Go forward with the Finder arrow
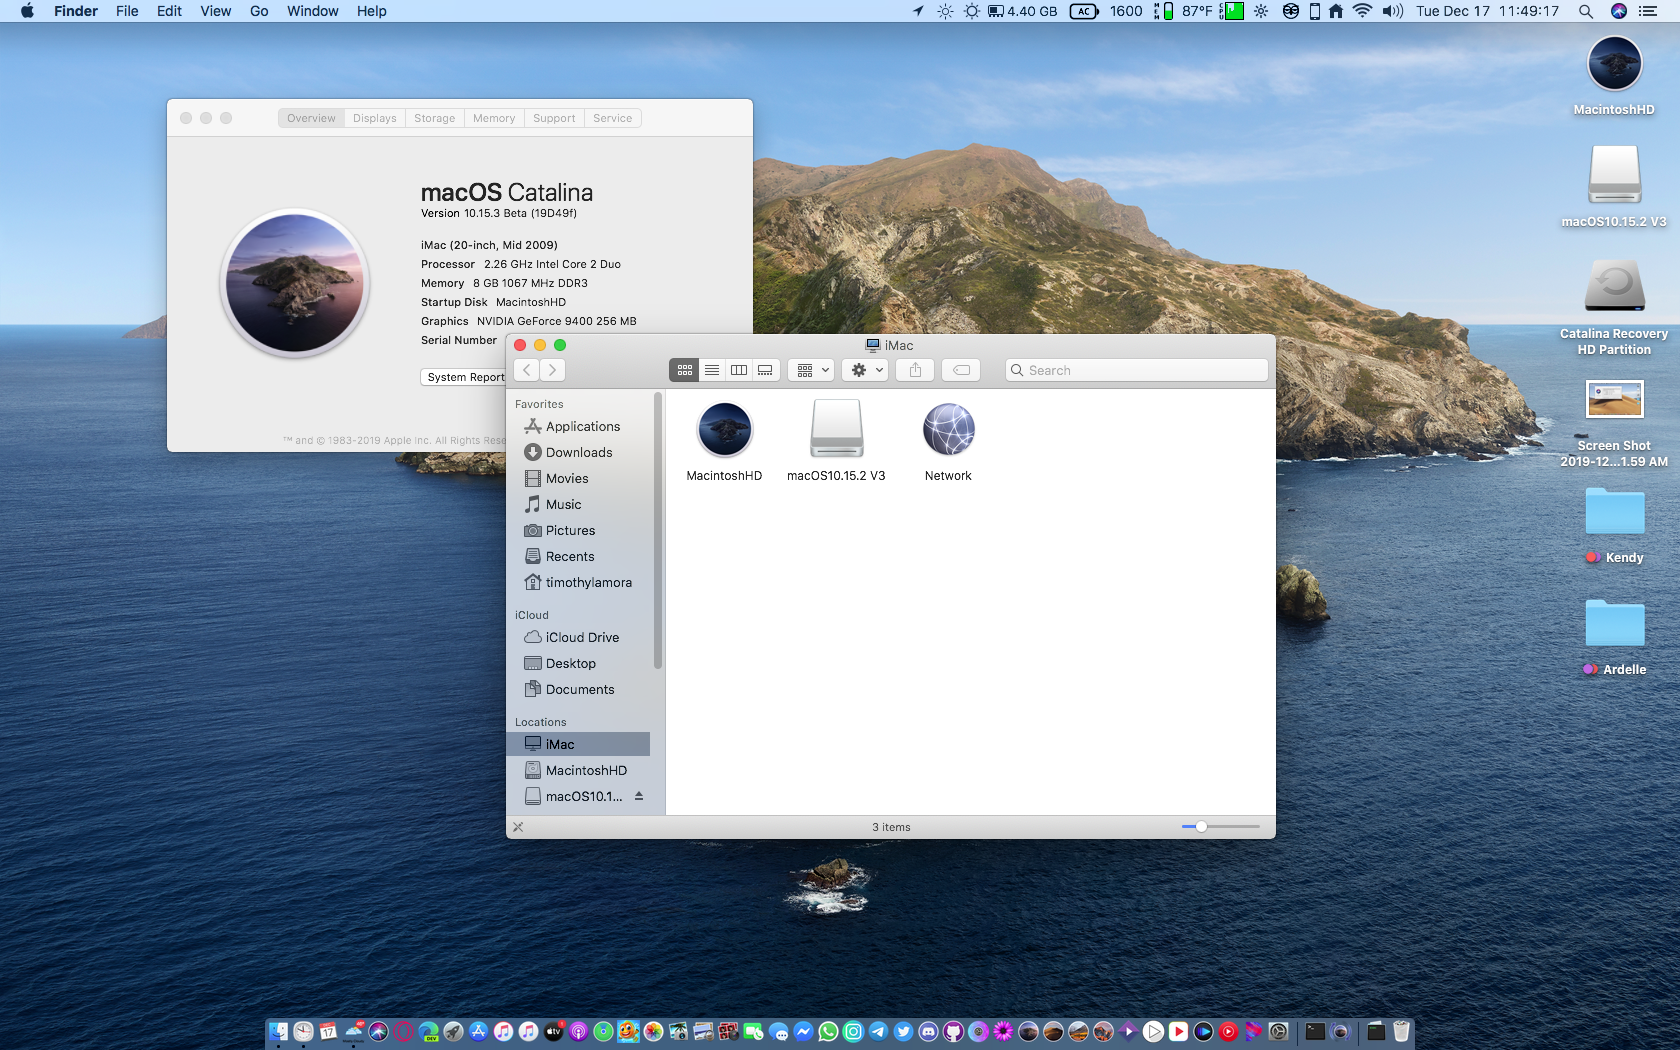Viewport: 1680px width, 1050px height. [x=552, y=370]
